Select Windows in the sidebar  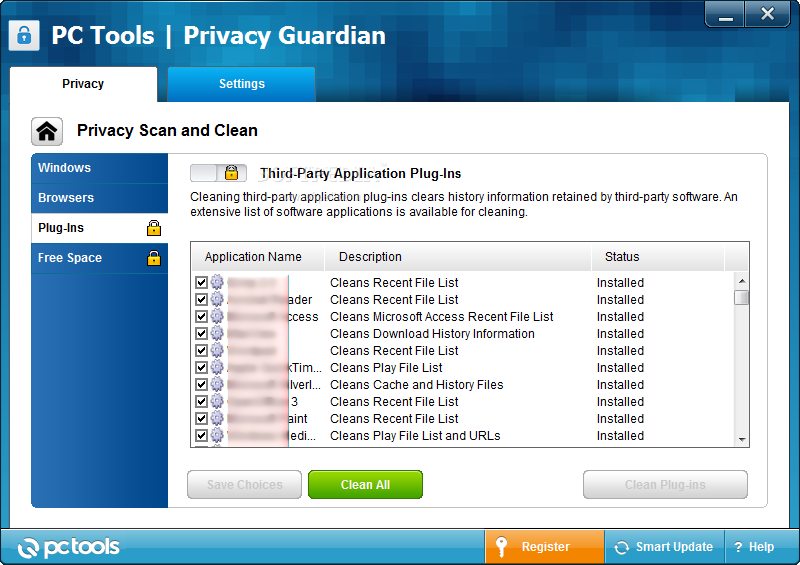[99, 168]
